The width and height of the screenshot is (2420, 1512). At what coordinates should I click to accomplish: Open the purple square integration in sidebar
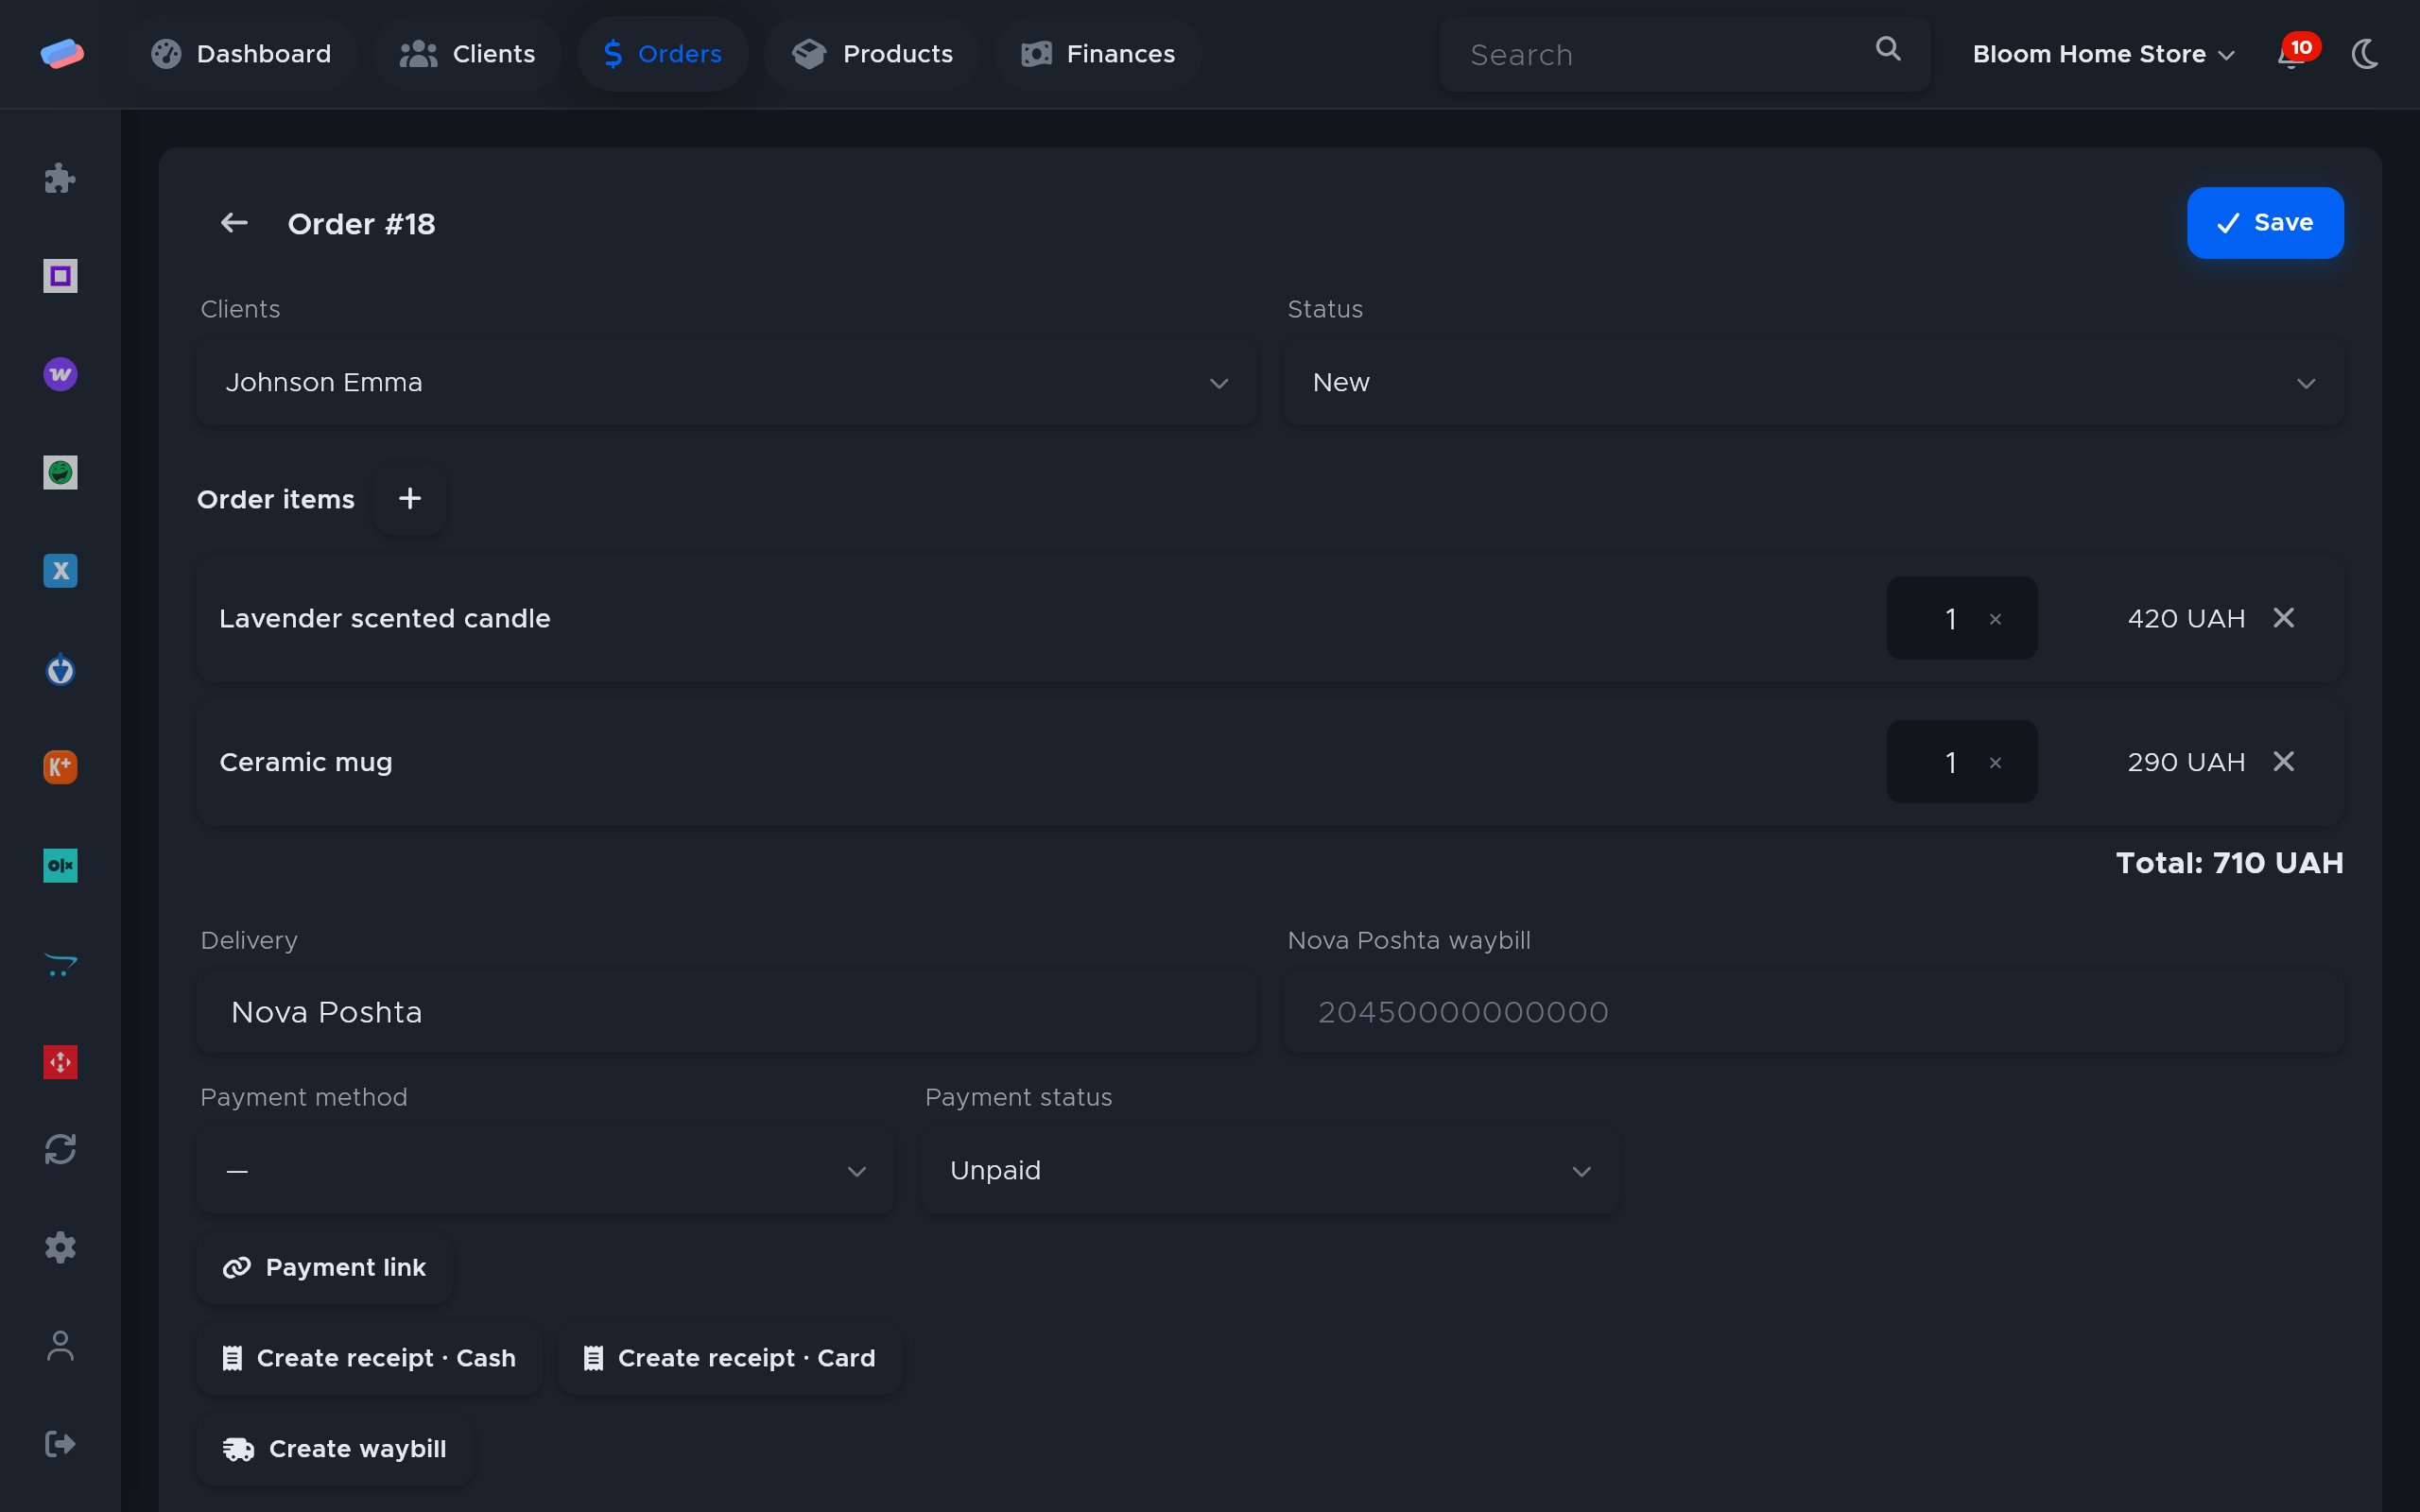(60, 276)
